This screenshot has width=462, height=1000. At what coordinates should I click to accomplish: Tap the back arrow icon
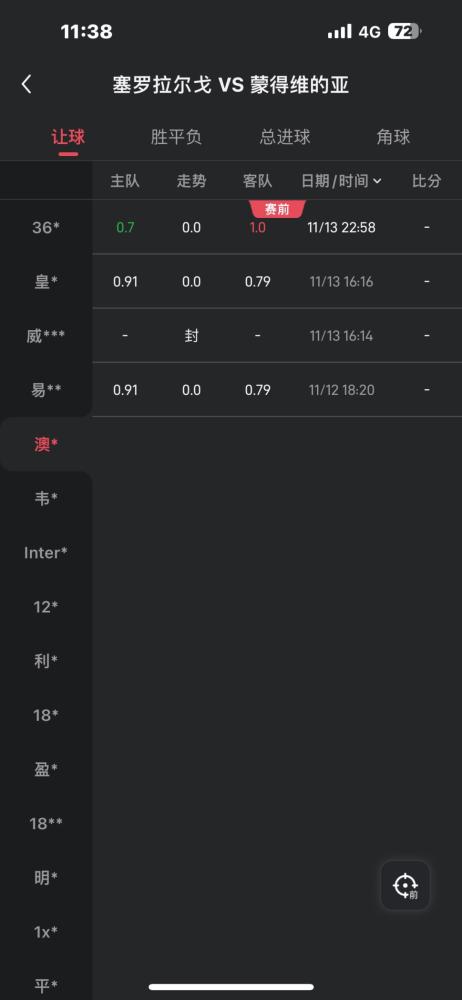tap(26, 85)
